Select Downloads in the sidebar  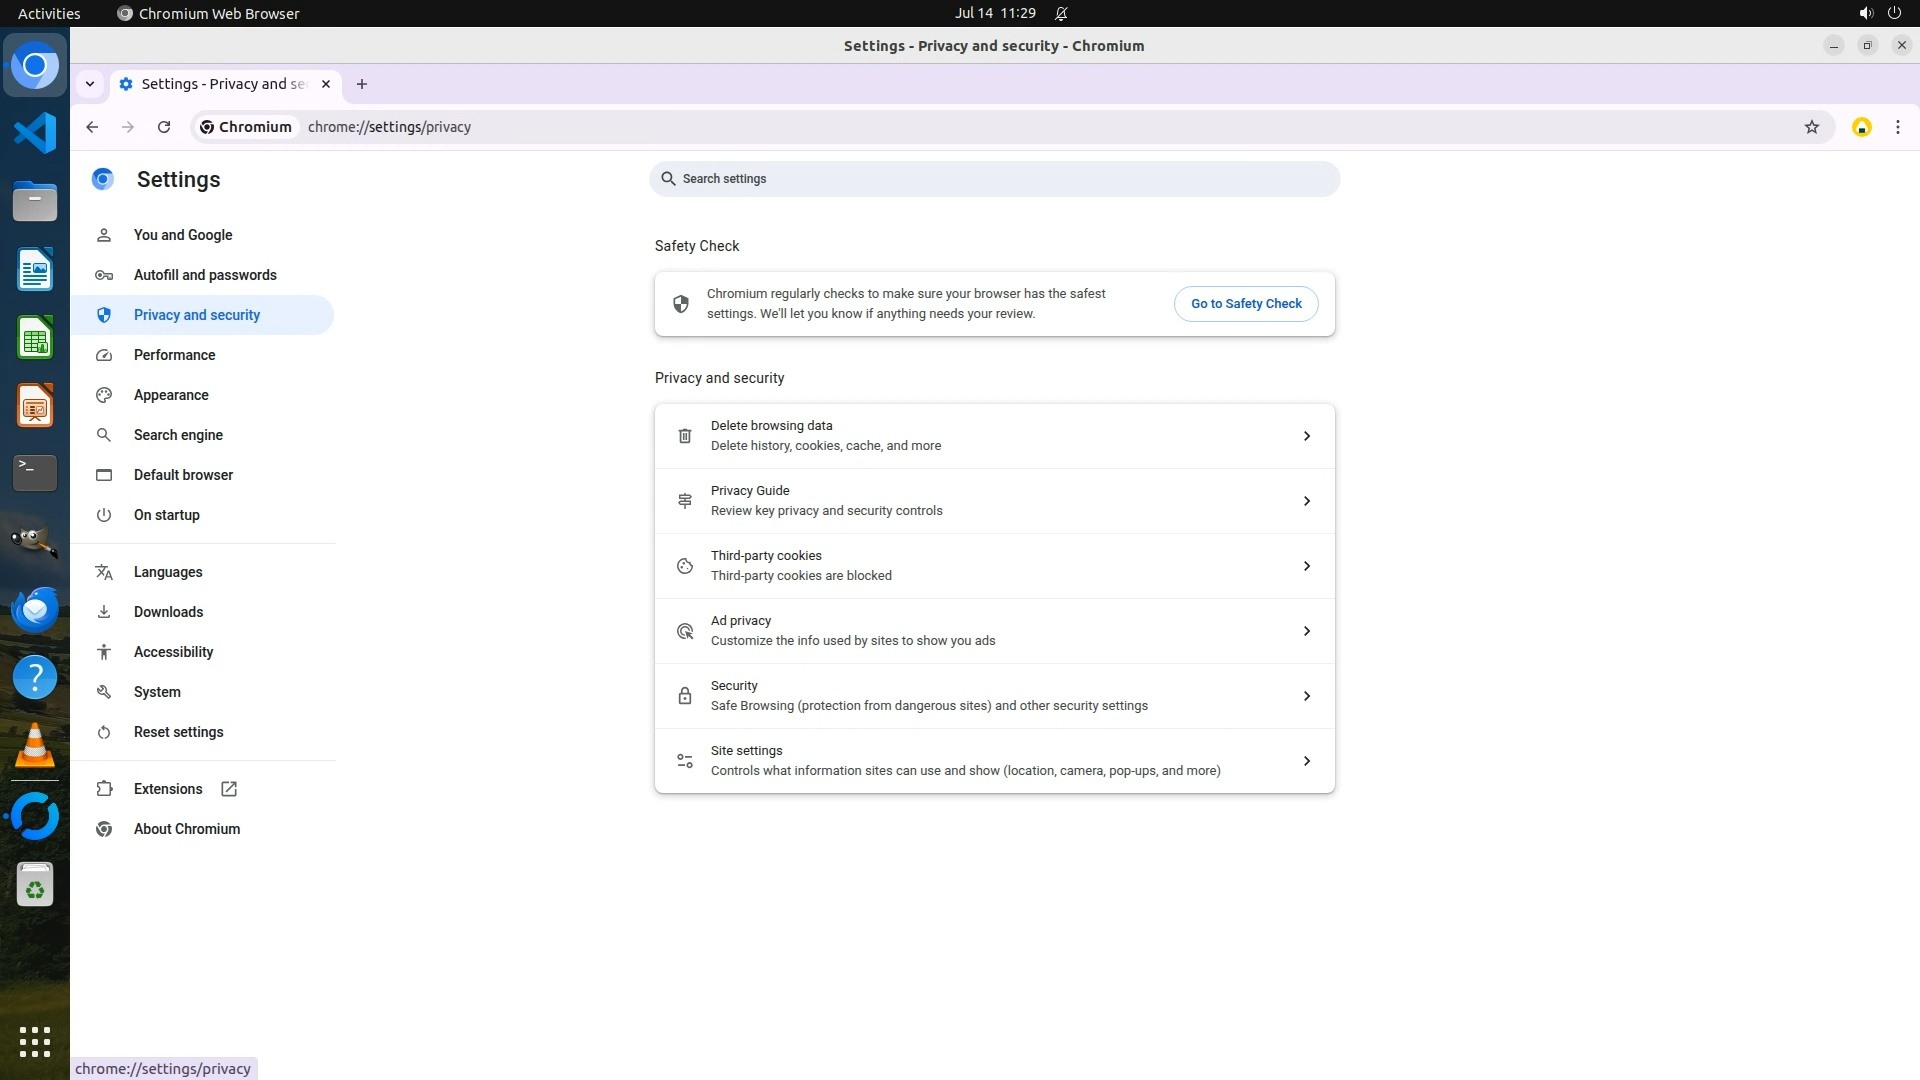[168, 612]
